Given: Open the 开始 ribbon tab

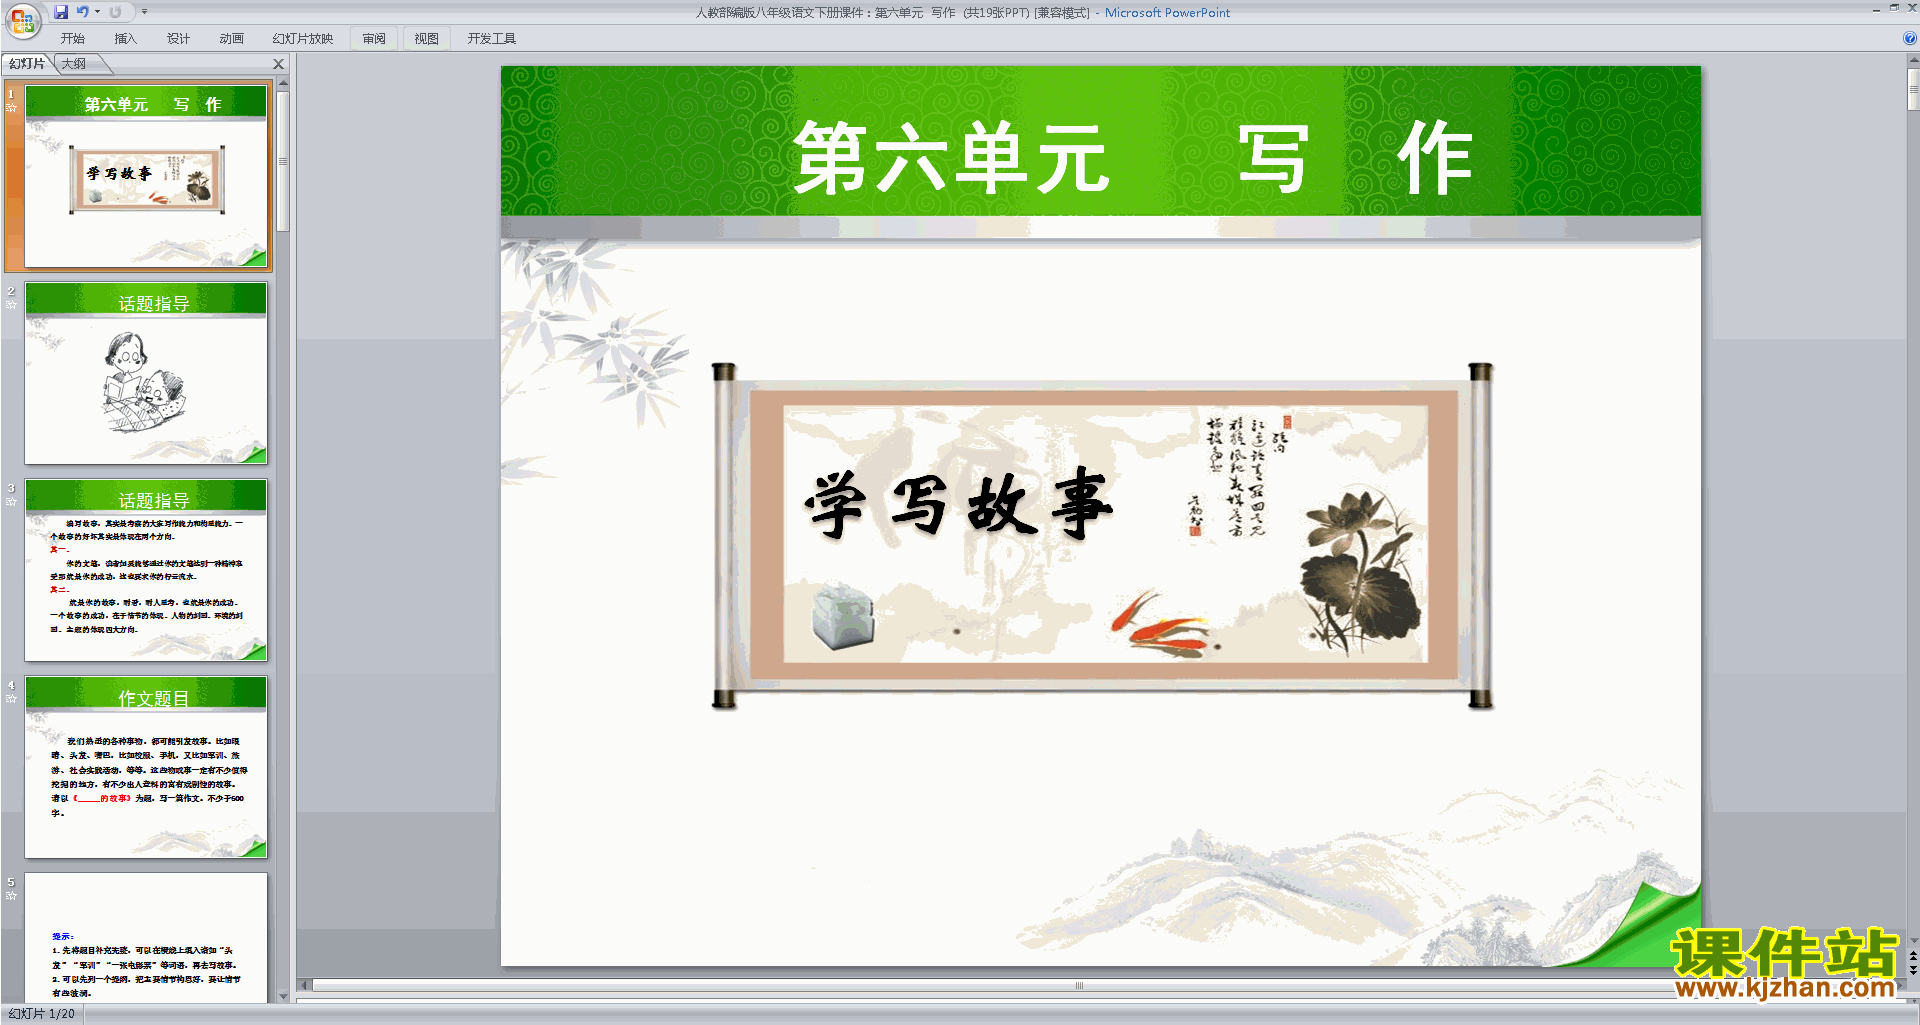Looking at the screenshot, I should pyautogui.click(x=73, y=39).
